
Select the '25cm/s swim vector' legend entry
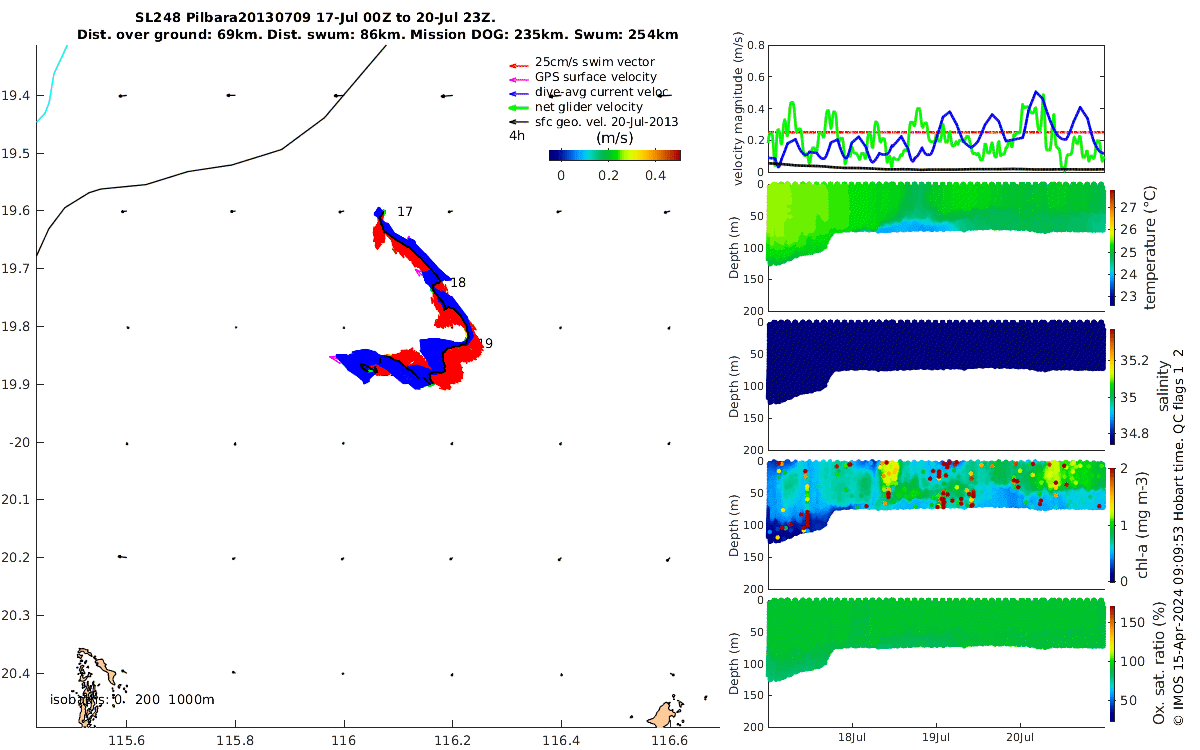(595, 62)
